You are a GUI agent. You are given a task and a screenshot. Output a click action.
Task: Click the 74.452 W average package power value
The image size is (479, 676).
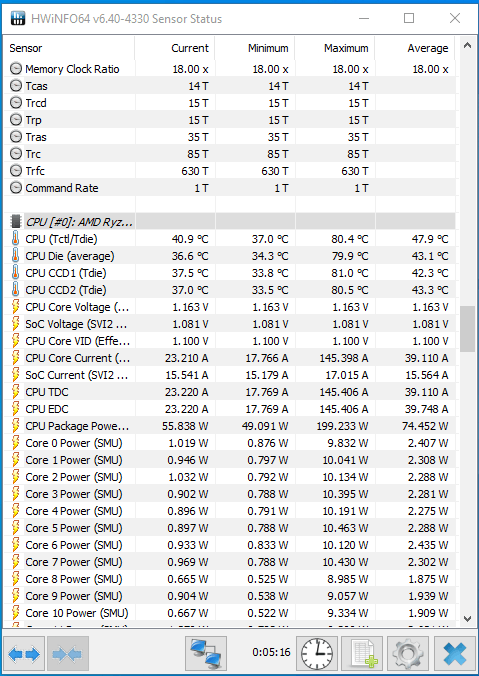point(425,426)
